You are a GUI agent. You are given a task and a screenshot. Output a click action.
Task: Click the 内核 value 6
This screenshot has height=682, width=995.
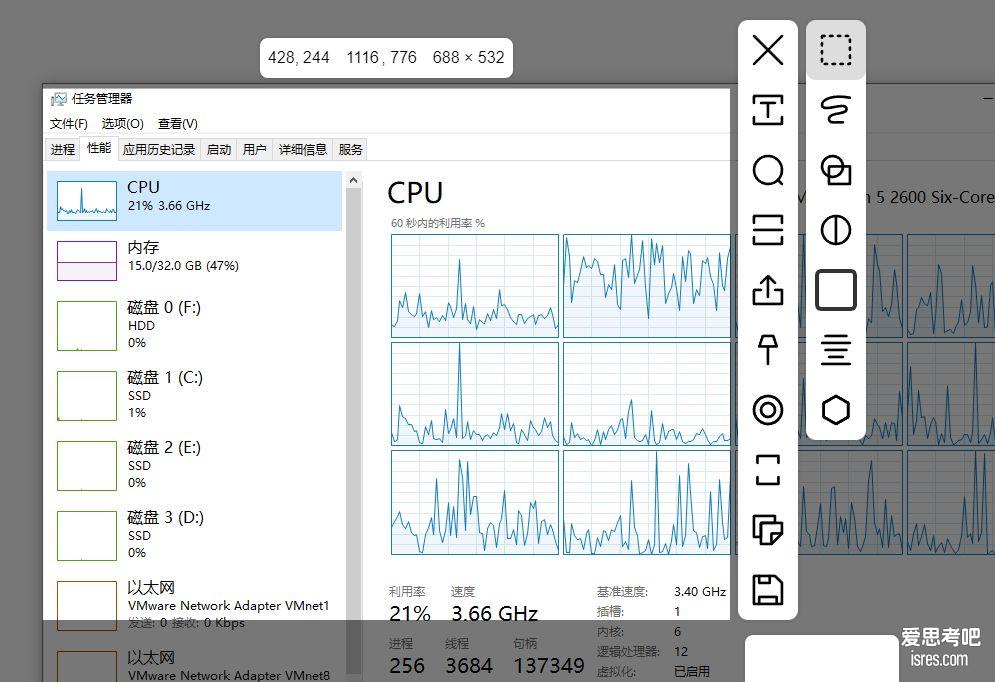pyautogui.click(x=678, y=632)
